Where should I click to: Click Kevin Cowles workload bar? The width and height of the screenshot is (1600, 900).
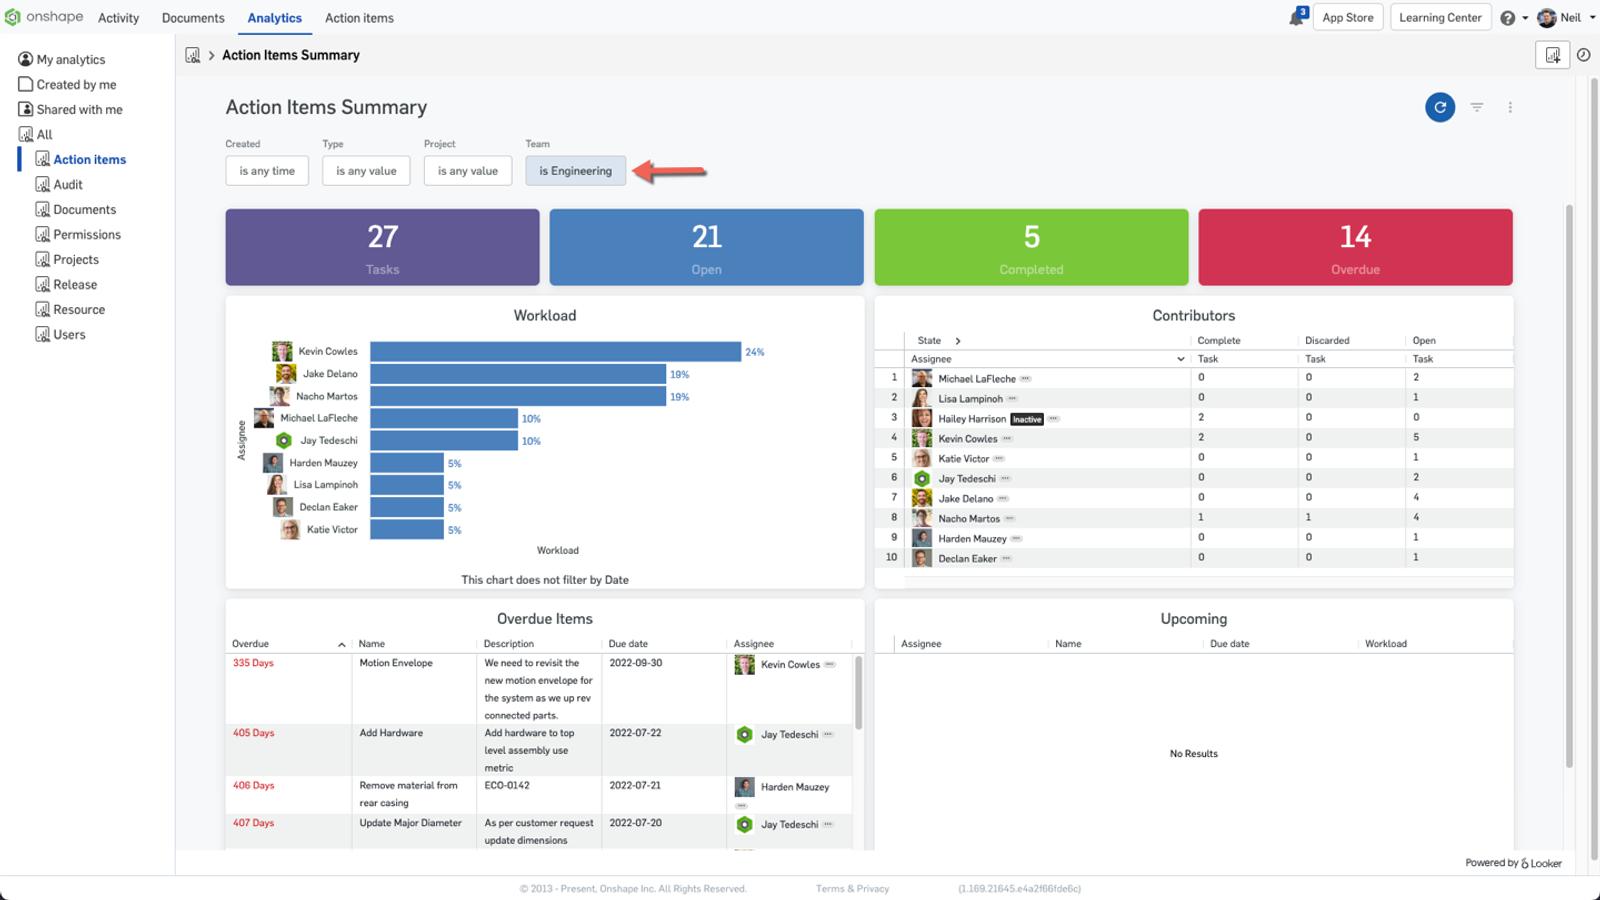click(555, 352)
